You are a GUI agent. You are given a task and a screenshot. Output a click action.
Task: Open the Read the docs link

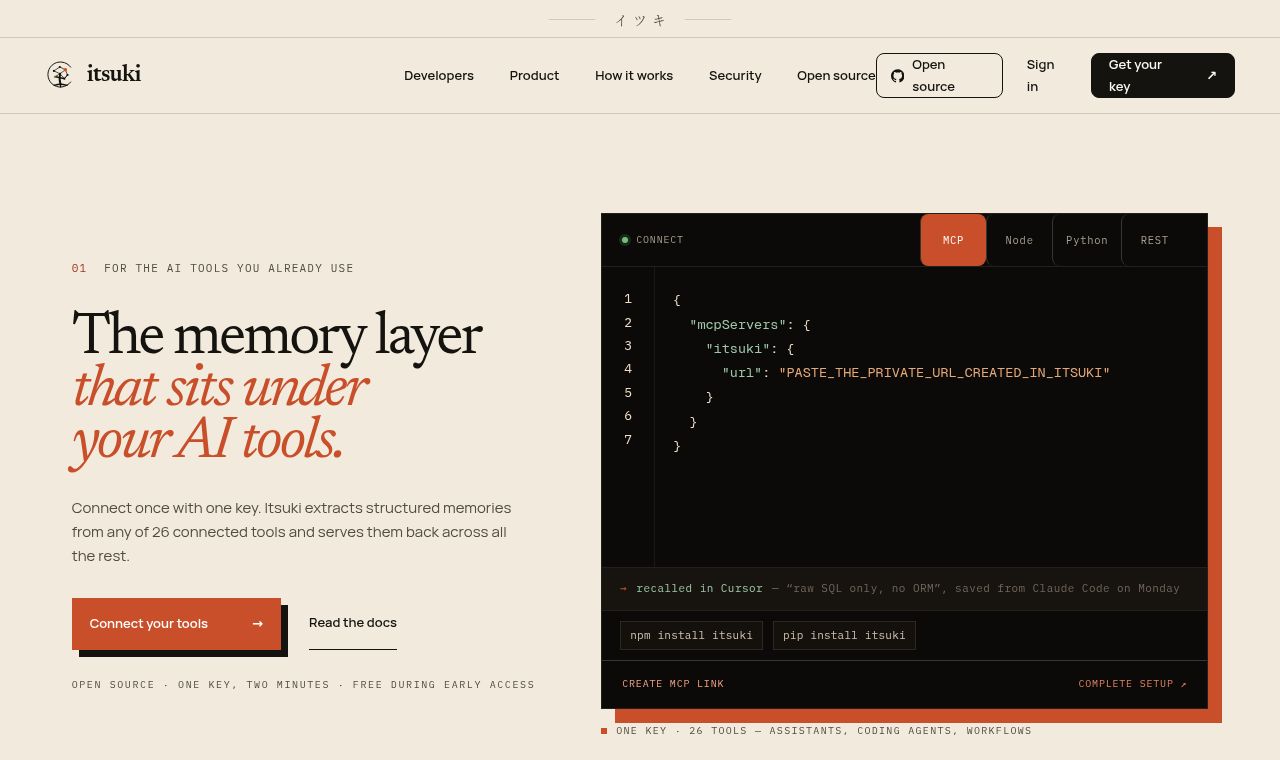353,623
